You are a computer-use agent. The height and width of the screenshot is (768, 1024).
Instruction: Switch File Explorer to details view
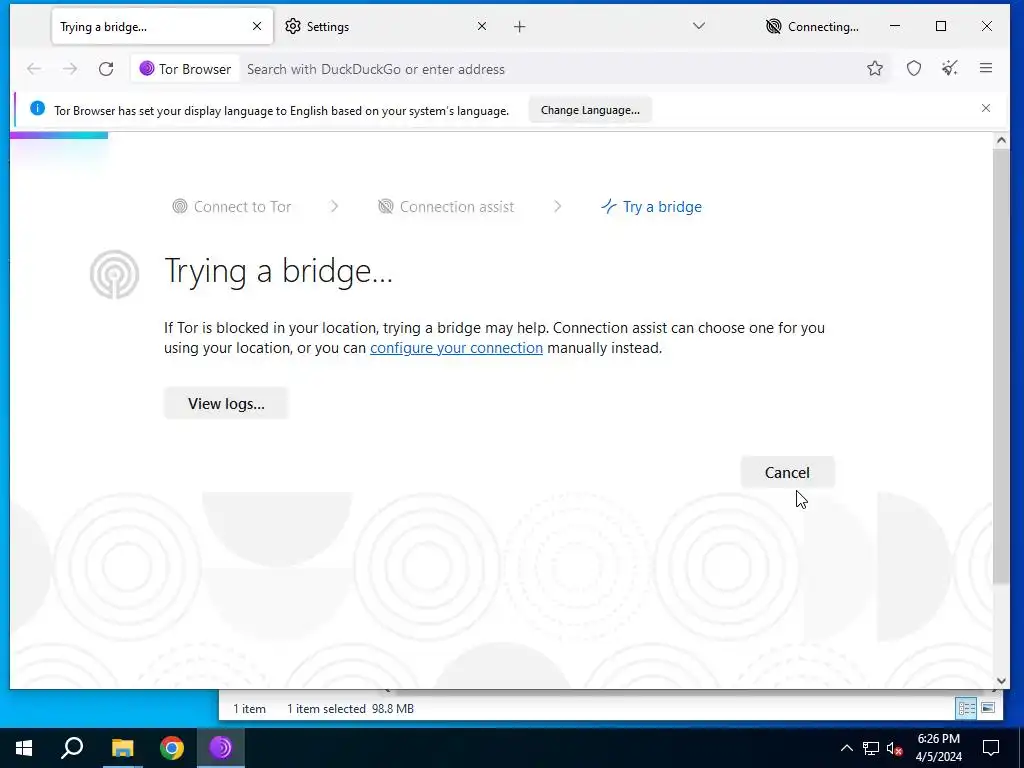(967, 708)
